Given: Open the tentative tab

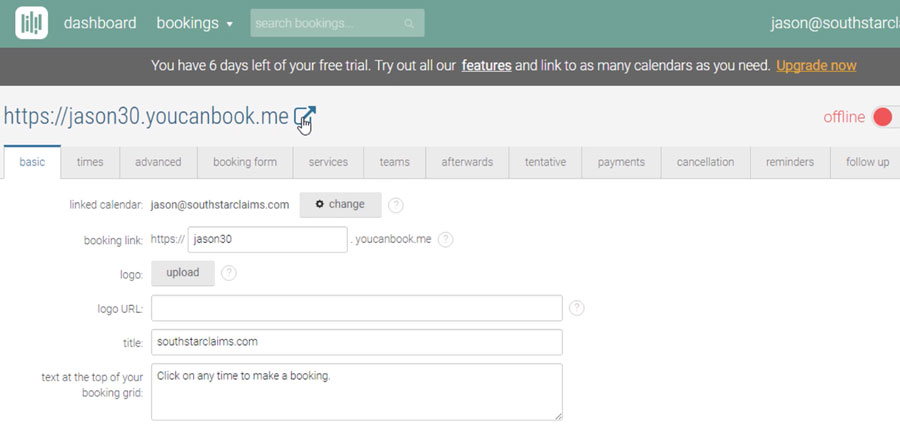Looking at the screenshot, I should click(x=545, y=163).
